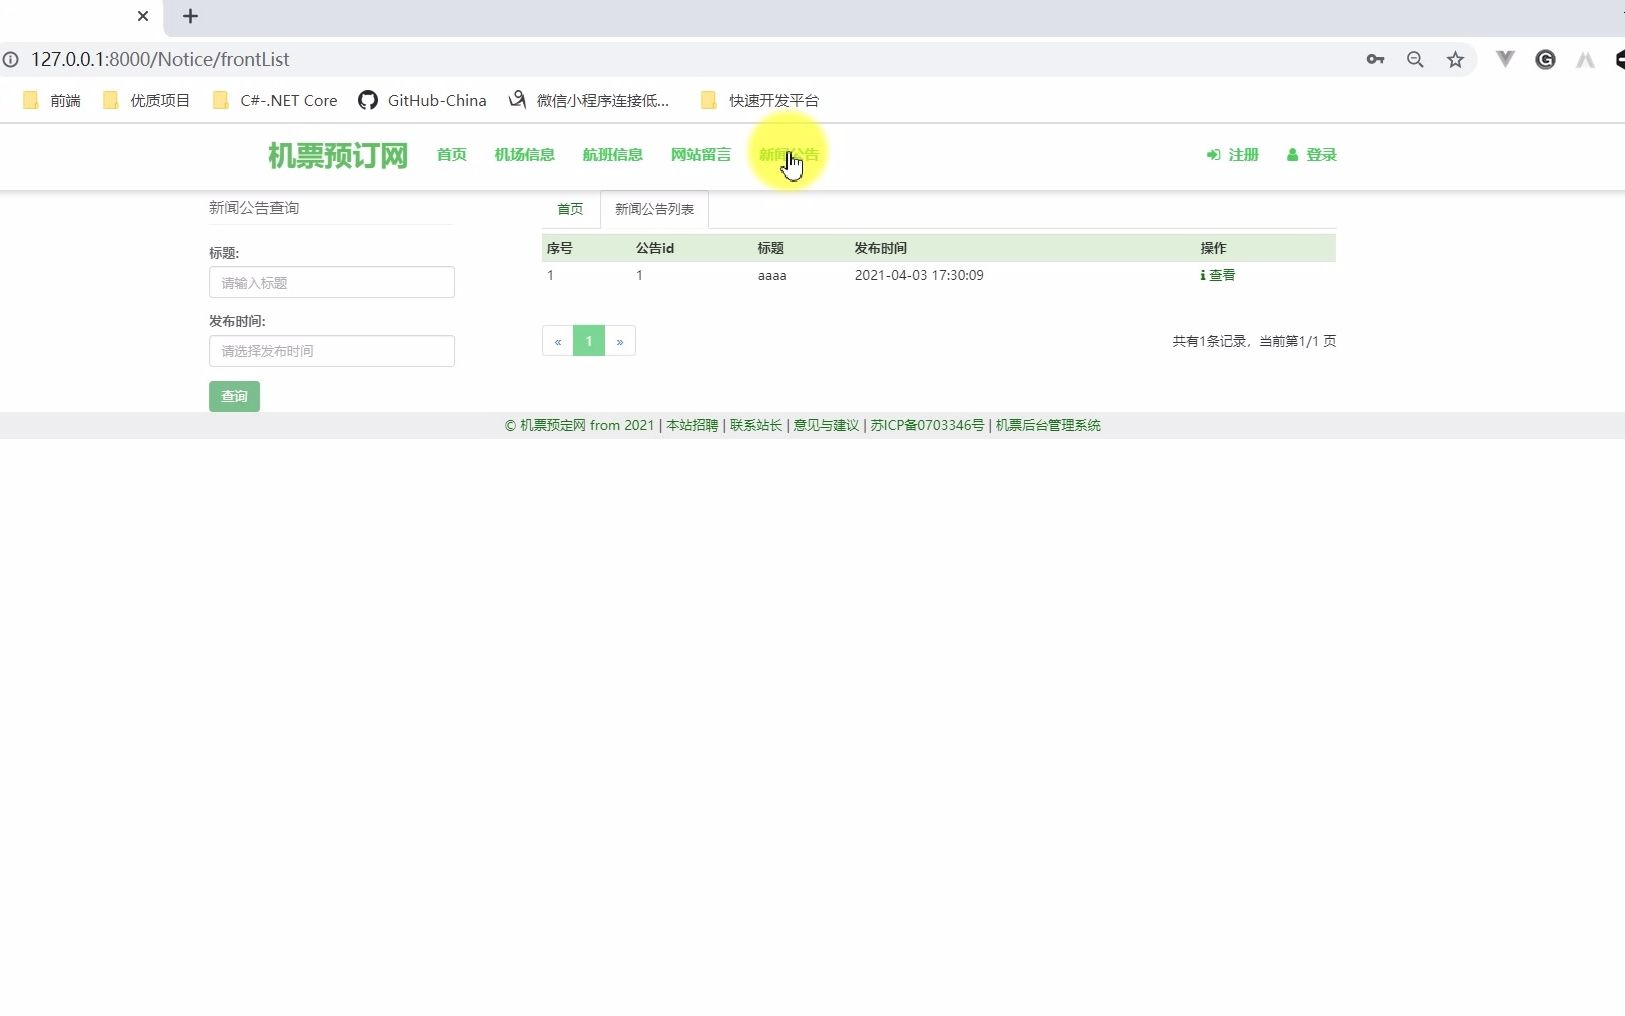Viewport: 1625px width, 1016px height.
Task: Click the 发布时间 date input field
Action: pyautogui.click(x=332, y=351)
